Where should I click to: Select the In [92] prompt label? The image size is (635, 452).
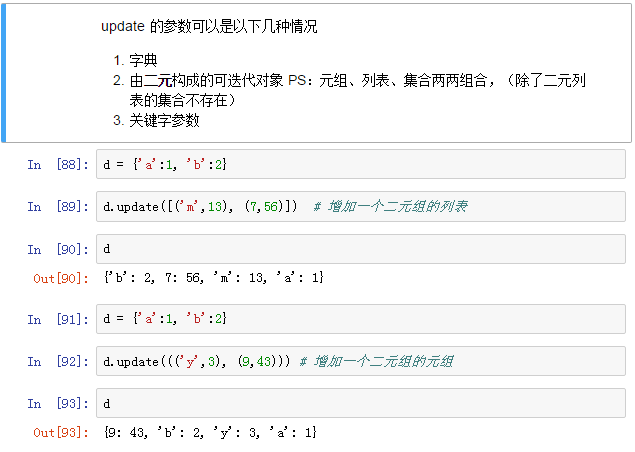click(x=56, y=361)
